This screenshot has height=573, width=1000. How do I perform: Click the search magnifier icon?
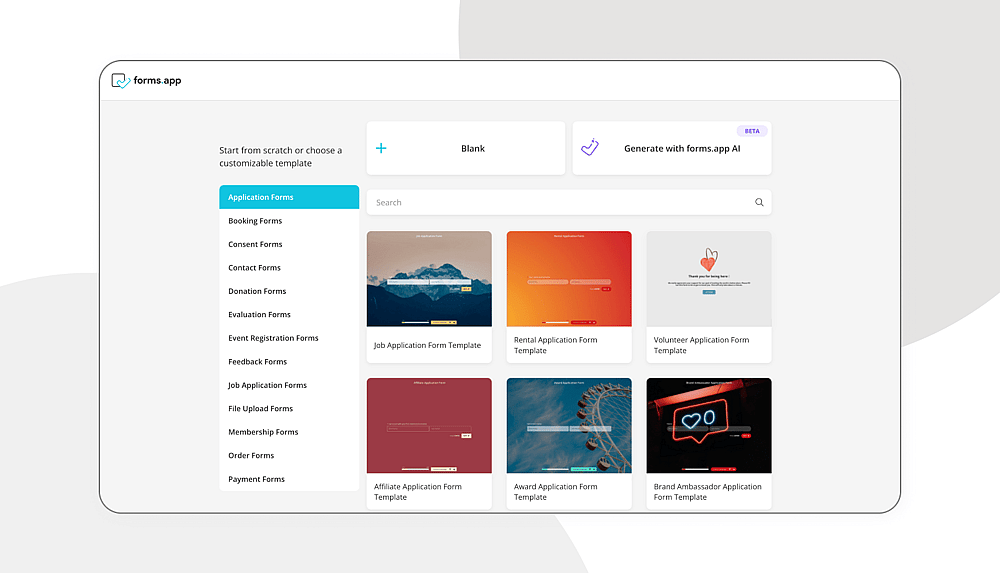pos(759,202)
